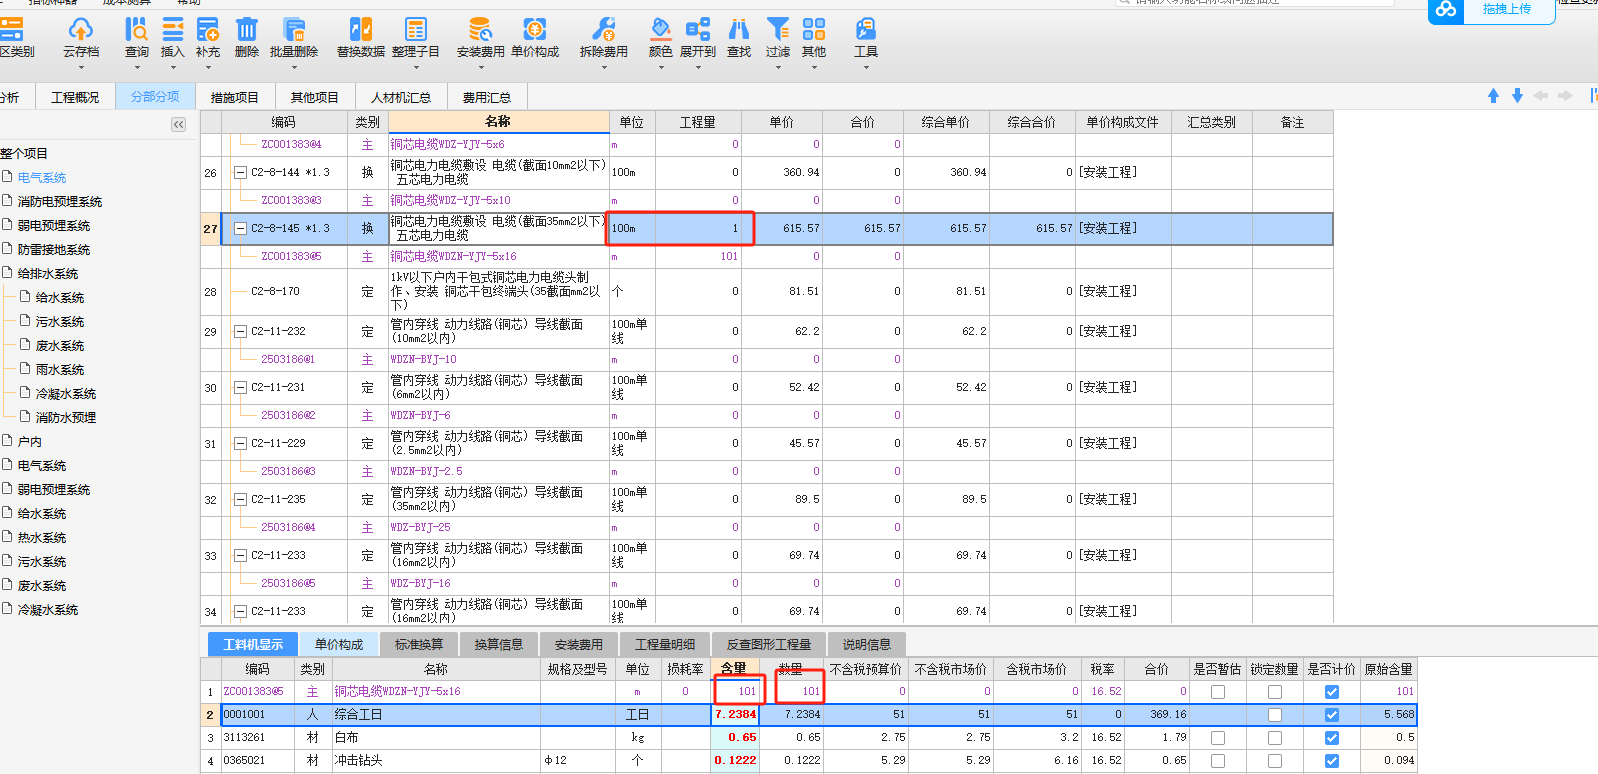Select 防雷接地系统 in the project tree

(54, 250)
